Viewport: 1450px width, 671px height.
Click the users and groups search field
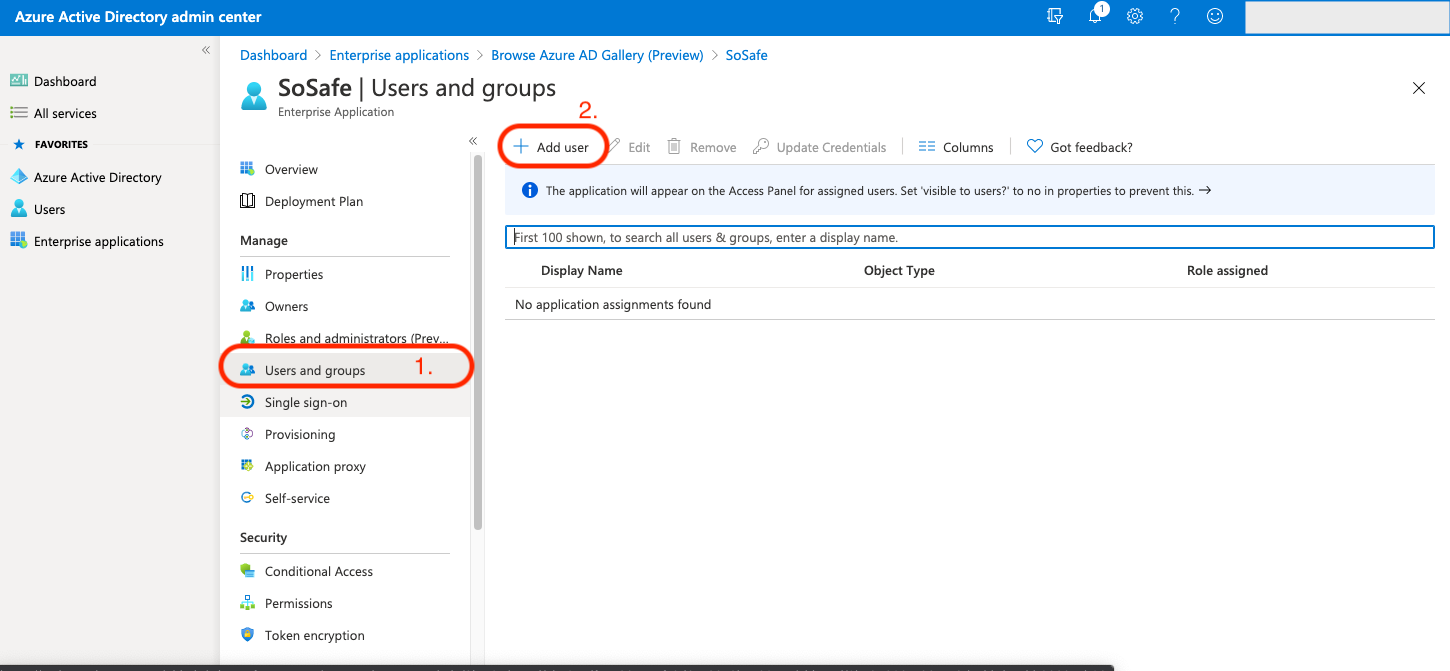[970, 237]
